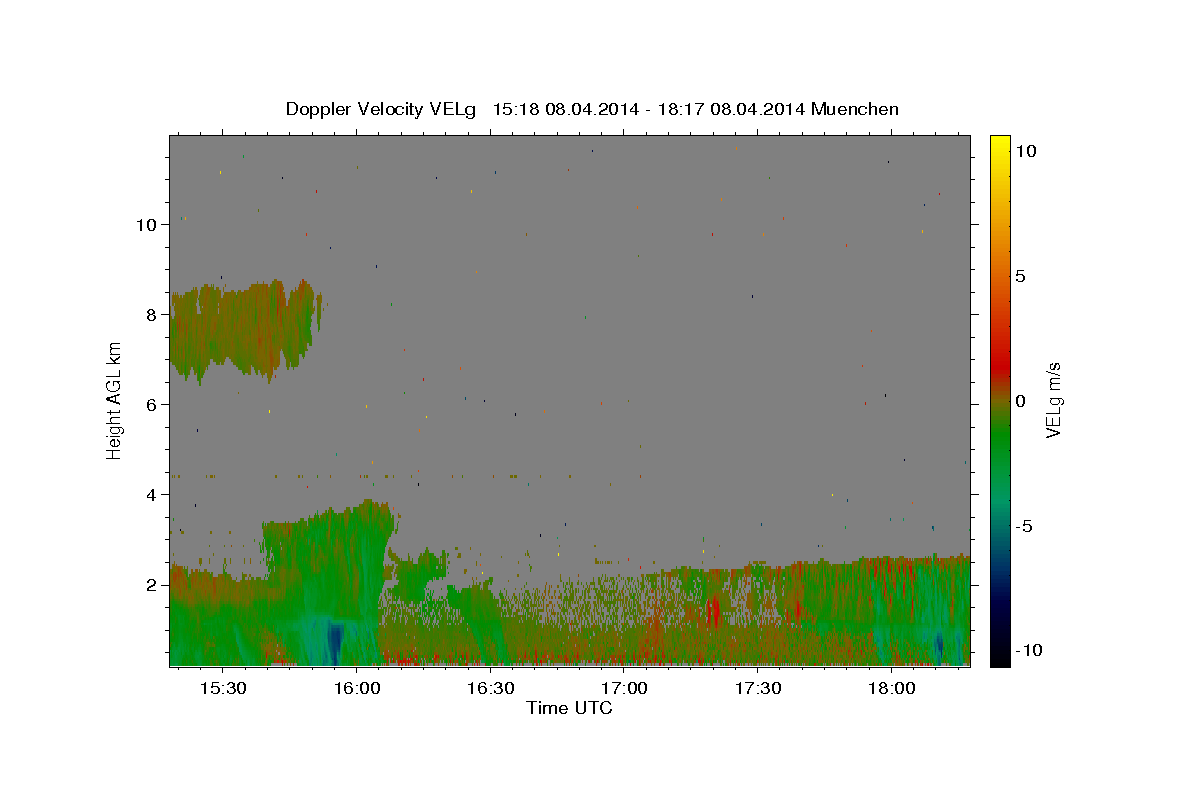
Task: Click the 17:30 time tick label
Action: (758, 688)
